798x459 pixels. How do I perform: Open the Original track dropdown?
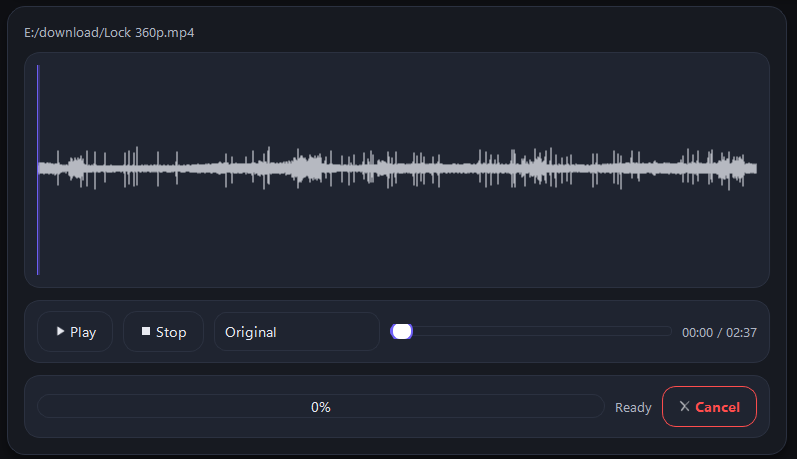(297, 332)
